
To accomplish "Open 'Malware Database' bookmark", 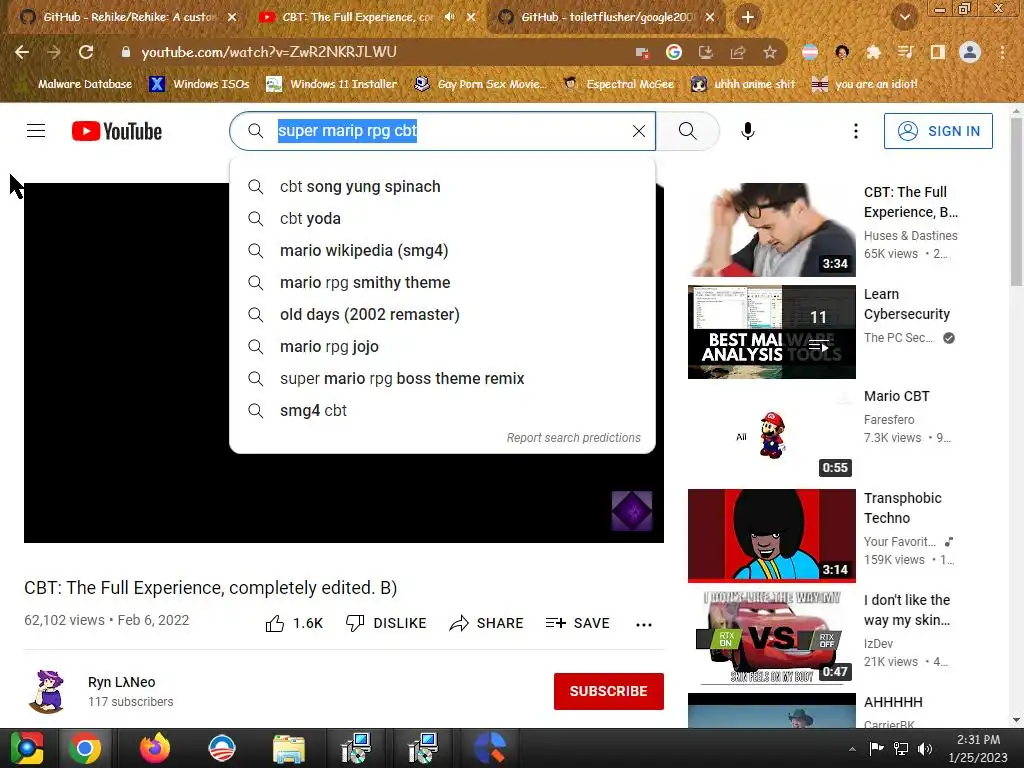I will click(74, 84).
